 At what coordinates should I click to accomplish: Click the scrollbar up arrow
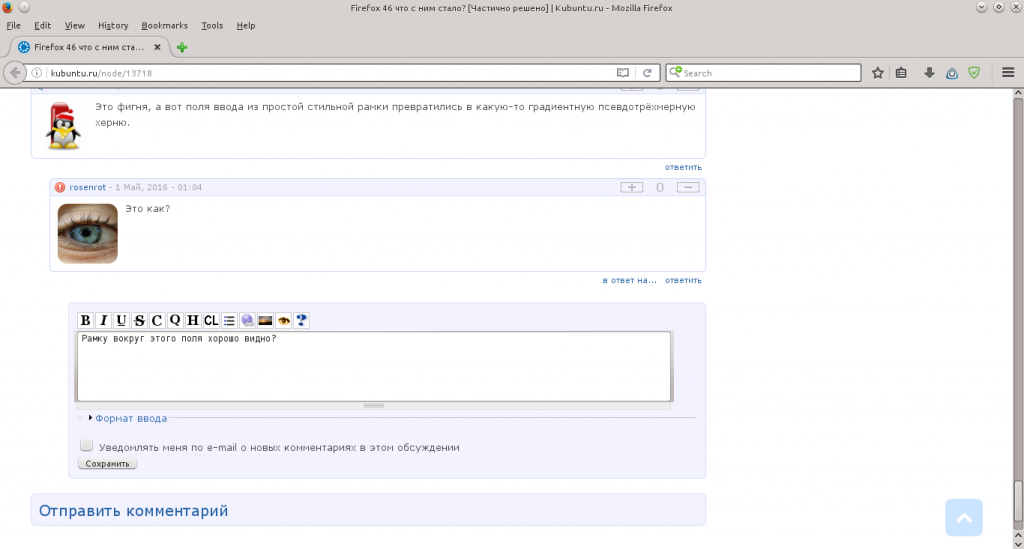(x=1017, y=93)
